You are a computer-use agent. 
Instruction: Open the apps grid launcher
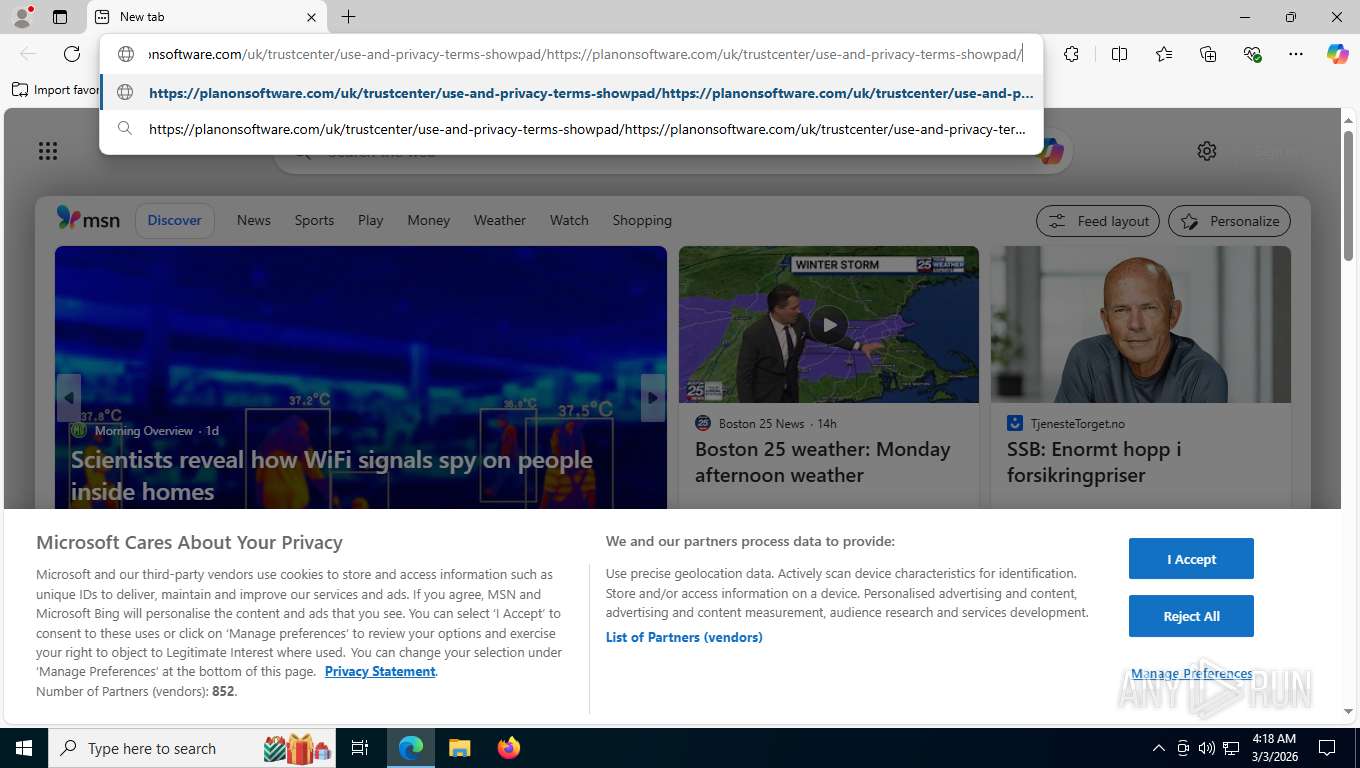(x=48, y=151)
